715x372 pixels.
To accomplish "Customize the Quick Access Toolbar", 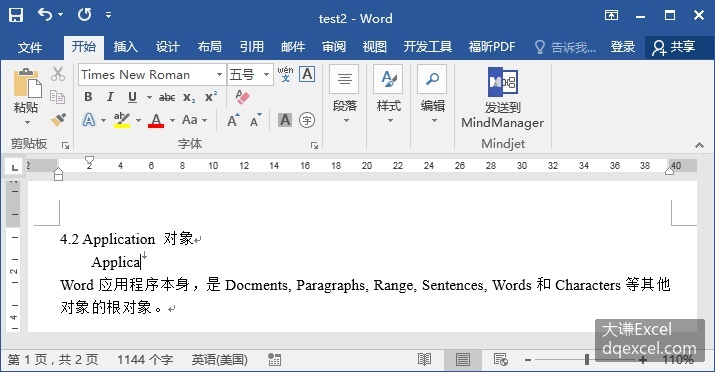I will [109, 15].
